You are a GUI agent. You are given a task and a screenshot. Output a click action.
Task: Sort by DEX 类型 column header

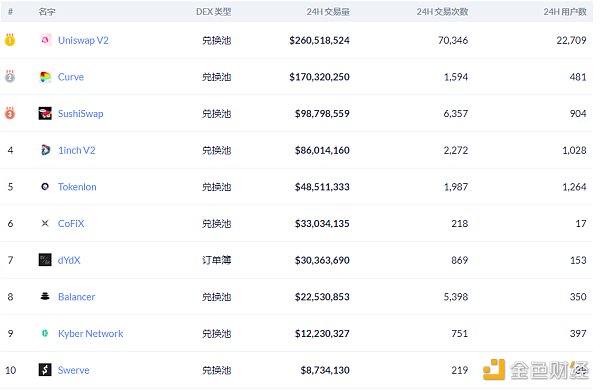click(x=214, y=12)
